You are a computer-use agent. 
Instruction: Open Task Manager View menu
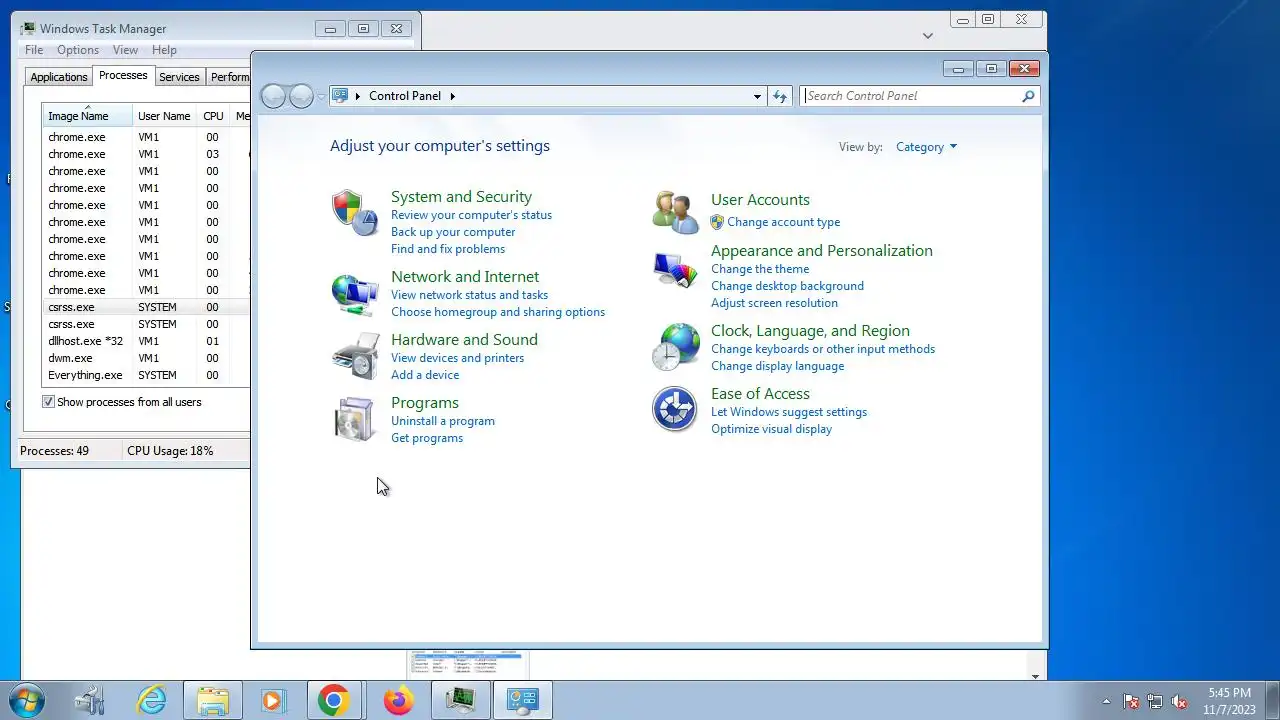[125, 50]
